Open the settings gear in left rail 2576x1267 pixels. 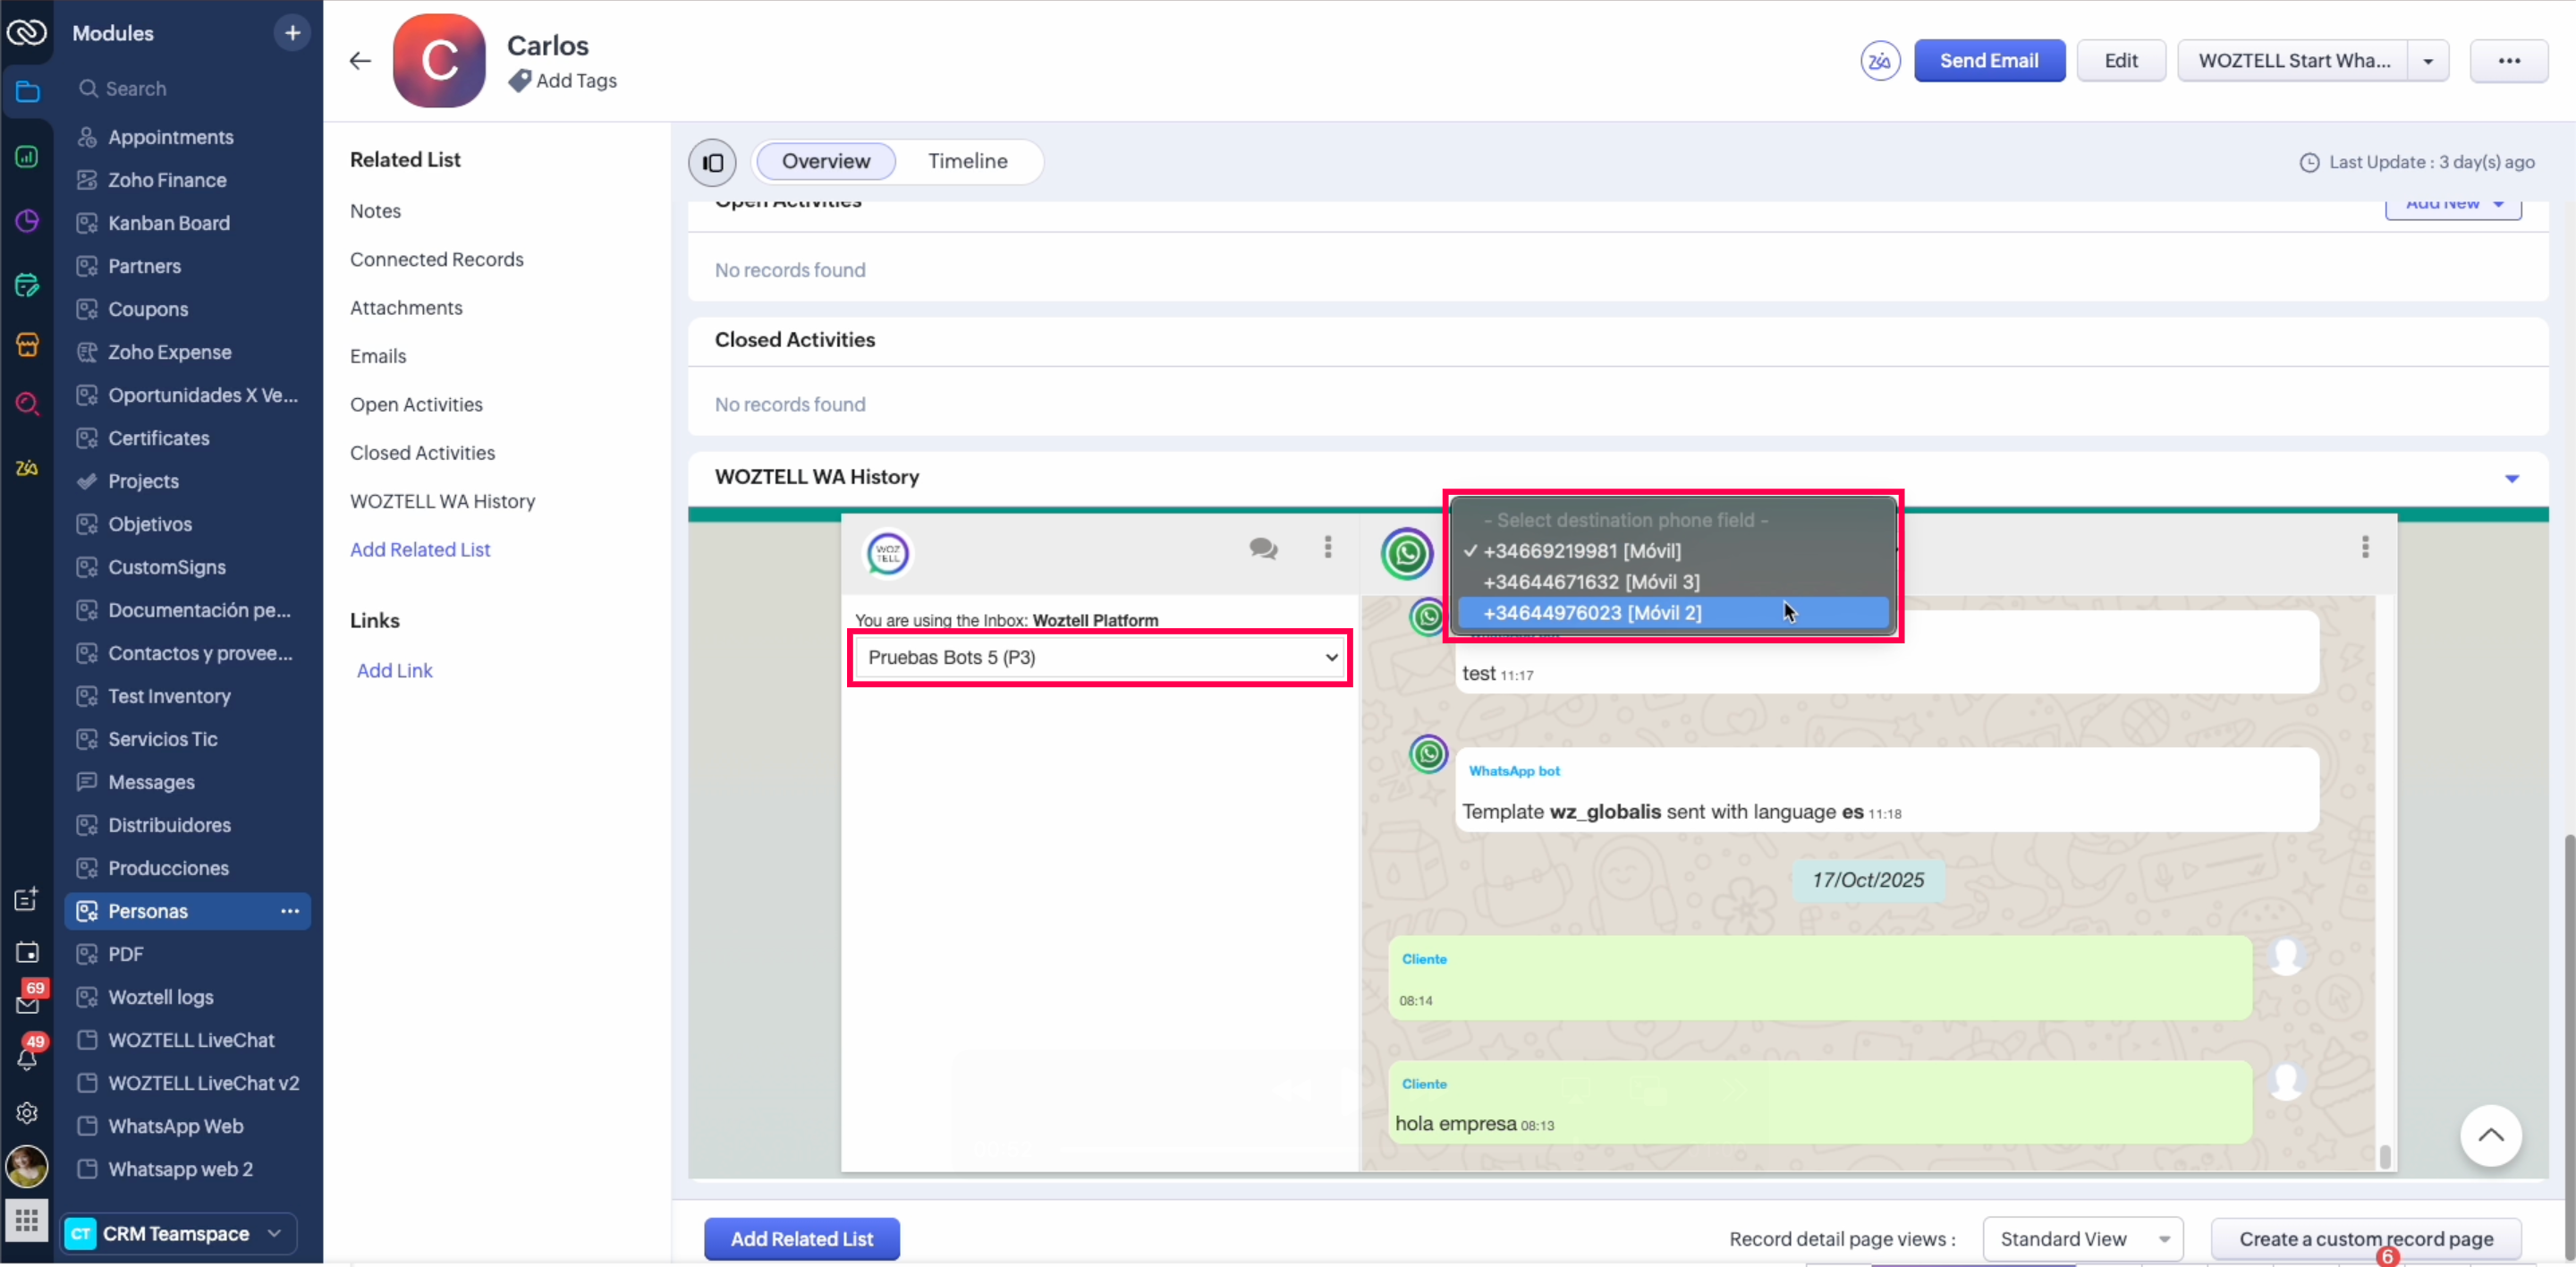(x=27, y=1113)
